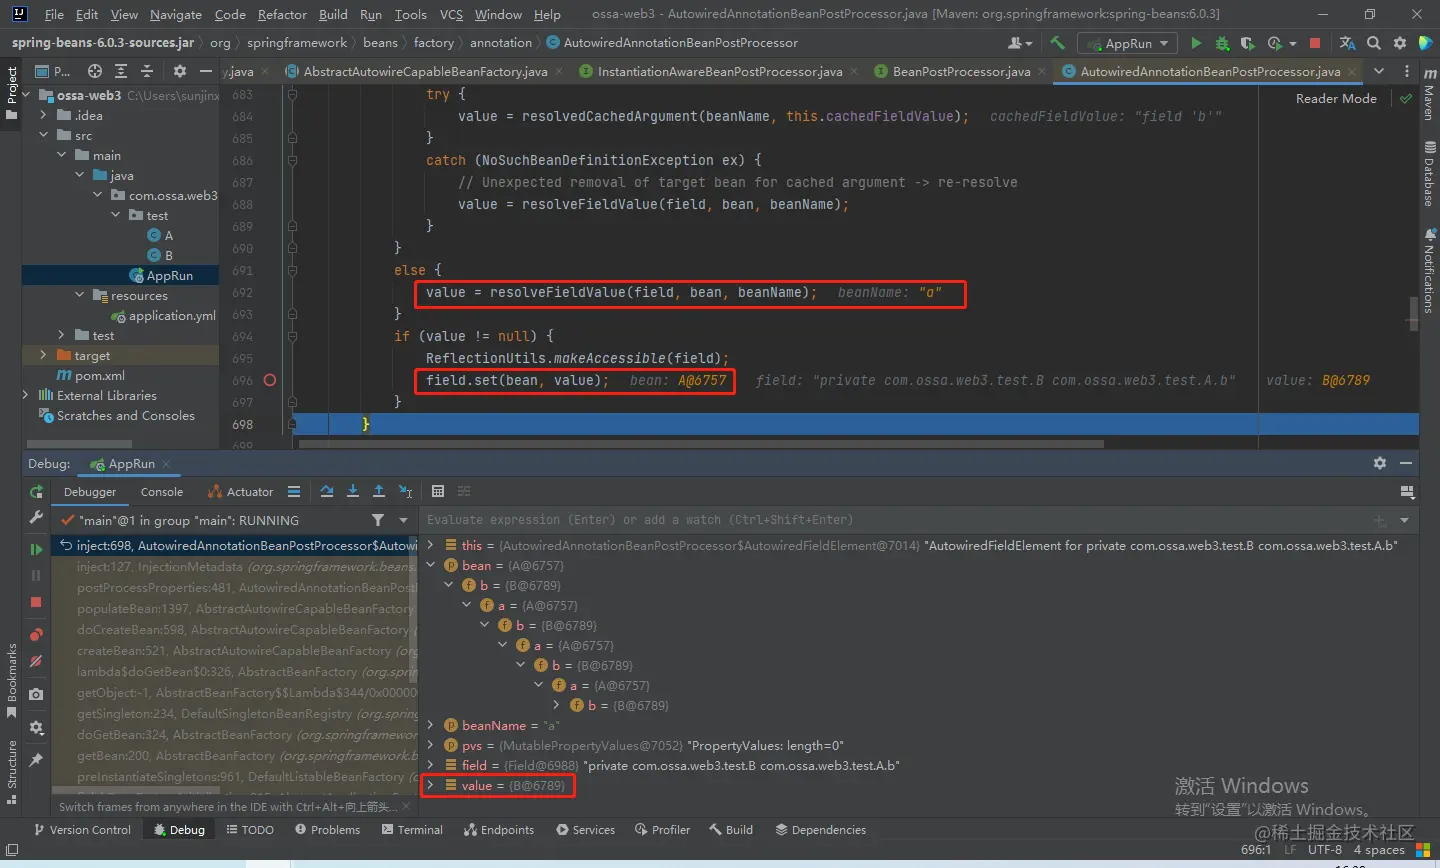Viewport: 1440px width, 868px height.
Task: Run to cursor in debugger toolbar
Action: [x=406, y=491]
